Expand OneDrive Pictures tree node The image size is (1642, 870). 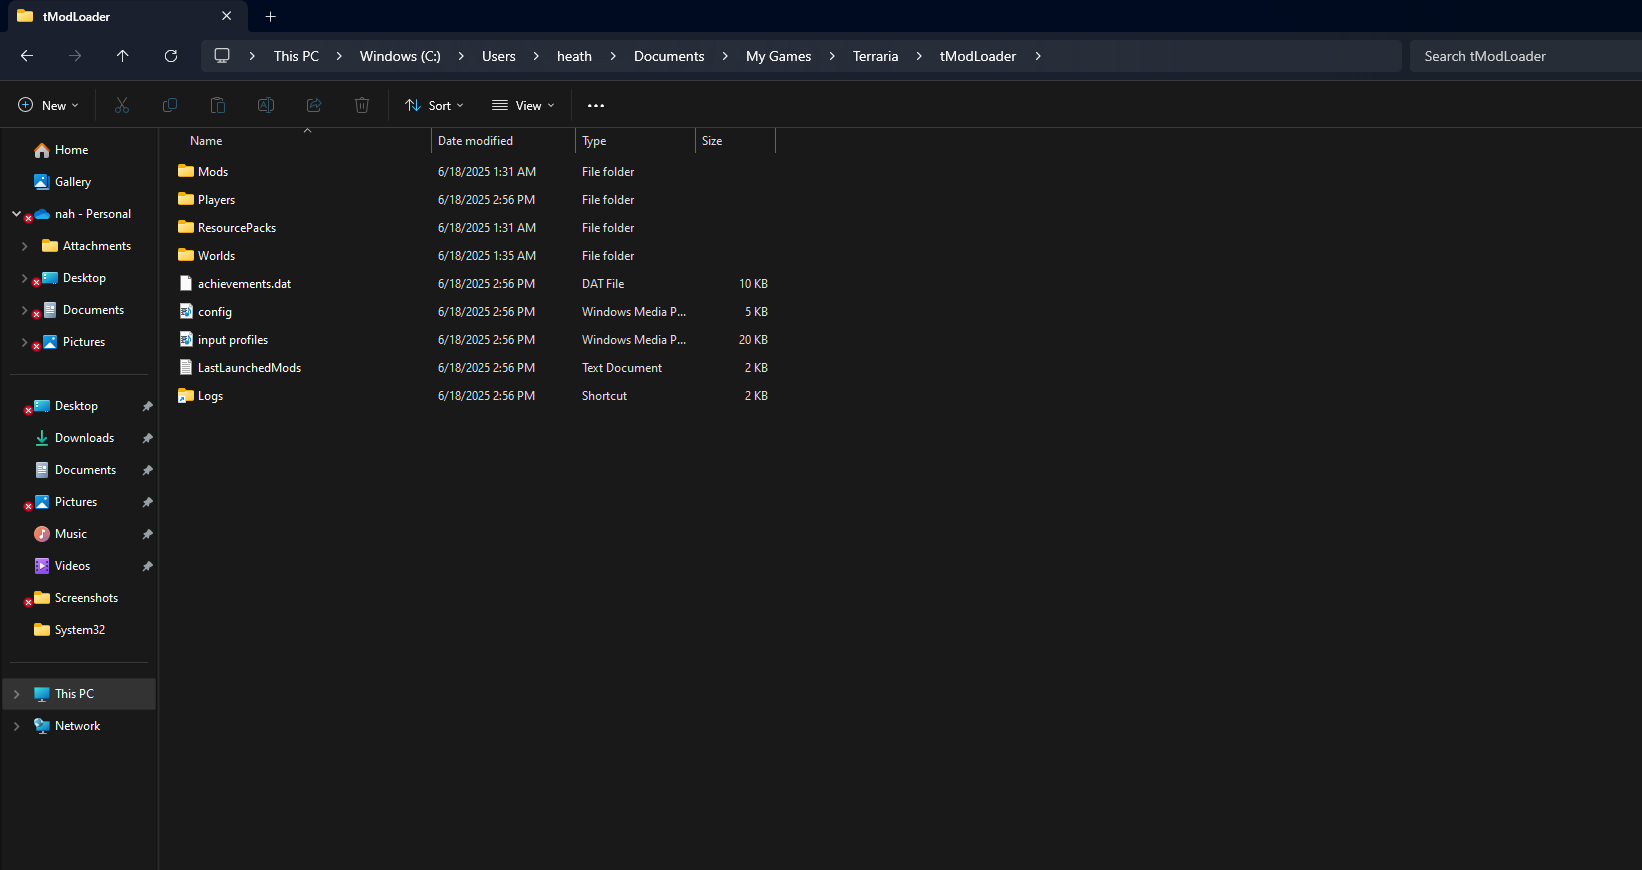(24, 342)
